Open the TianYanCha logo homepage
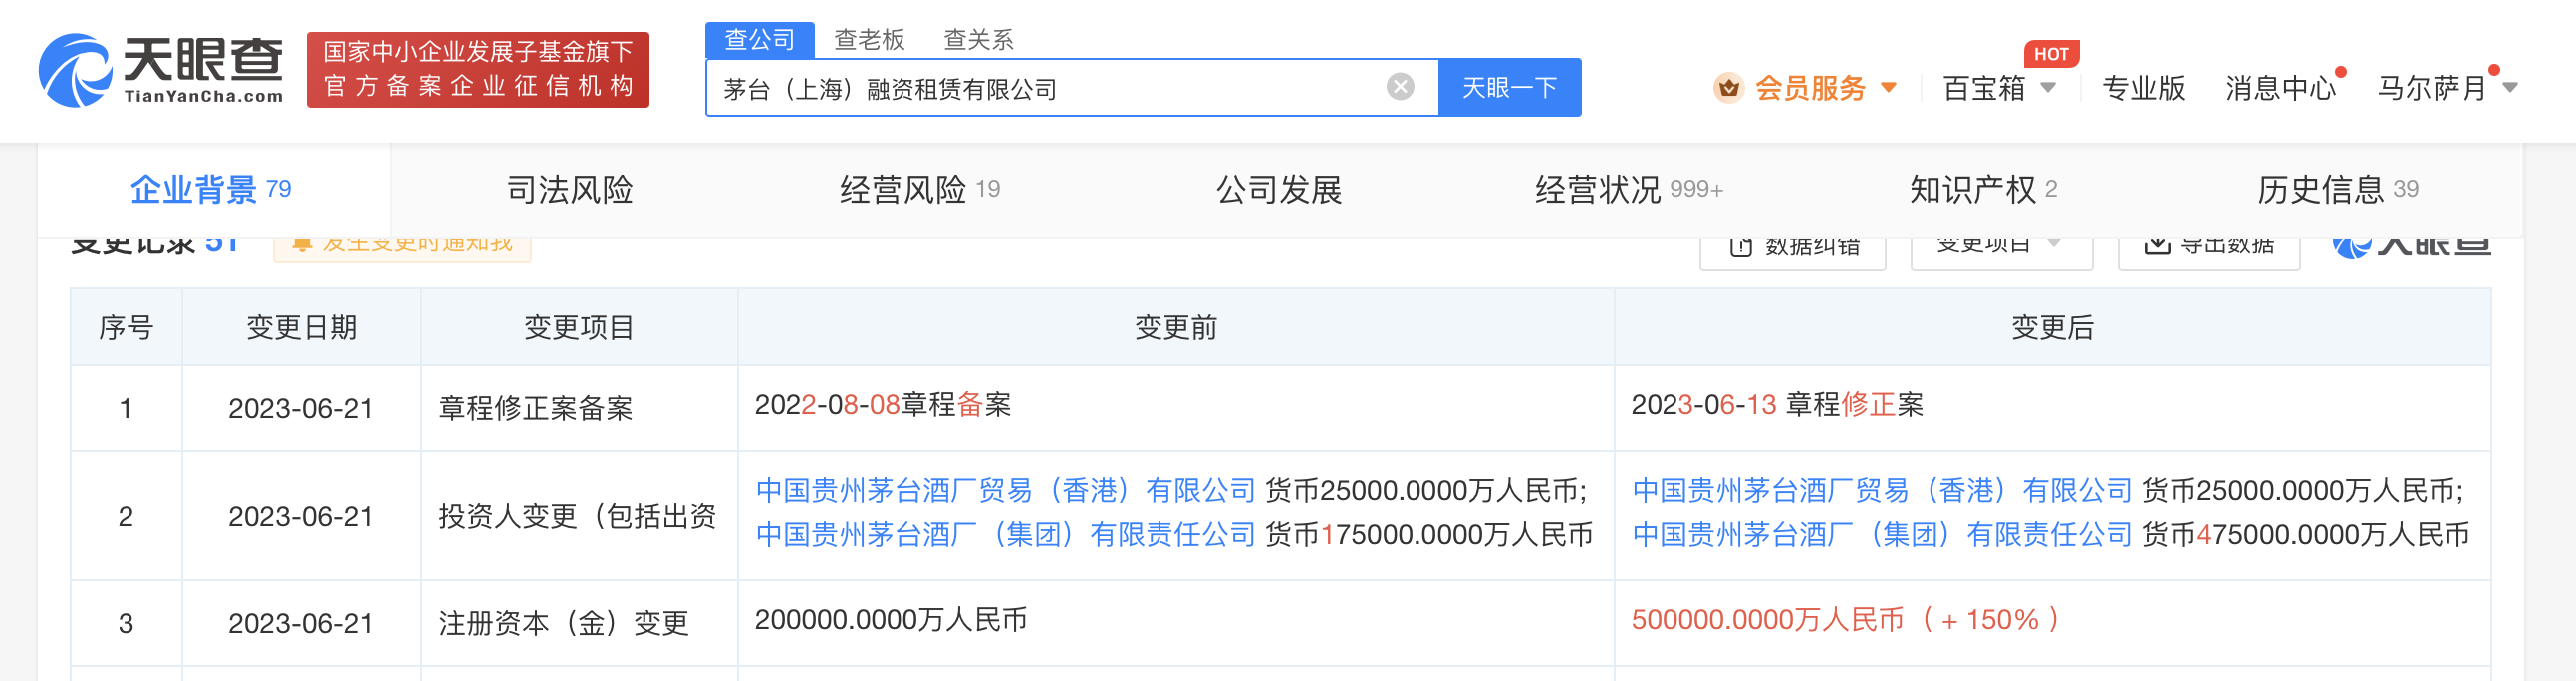 tap(161, 70)
